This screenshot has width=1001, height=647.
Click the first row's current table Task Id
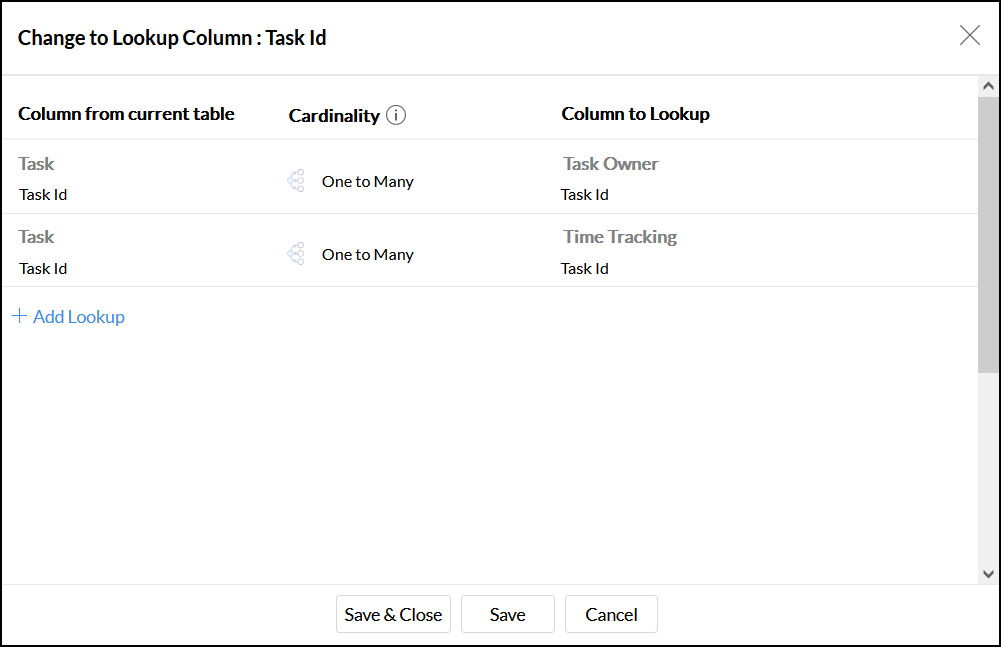pos(43,195)
